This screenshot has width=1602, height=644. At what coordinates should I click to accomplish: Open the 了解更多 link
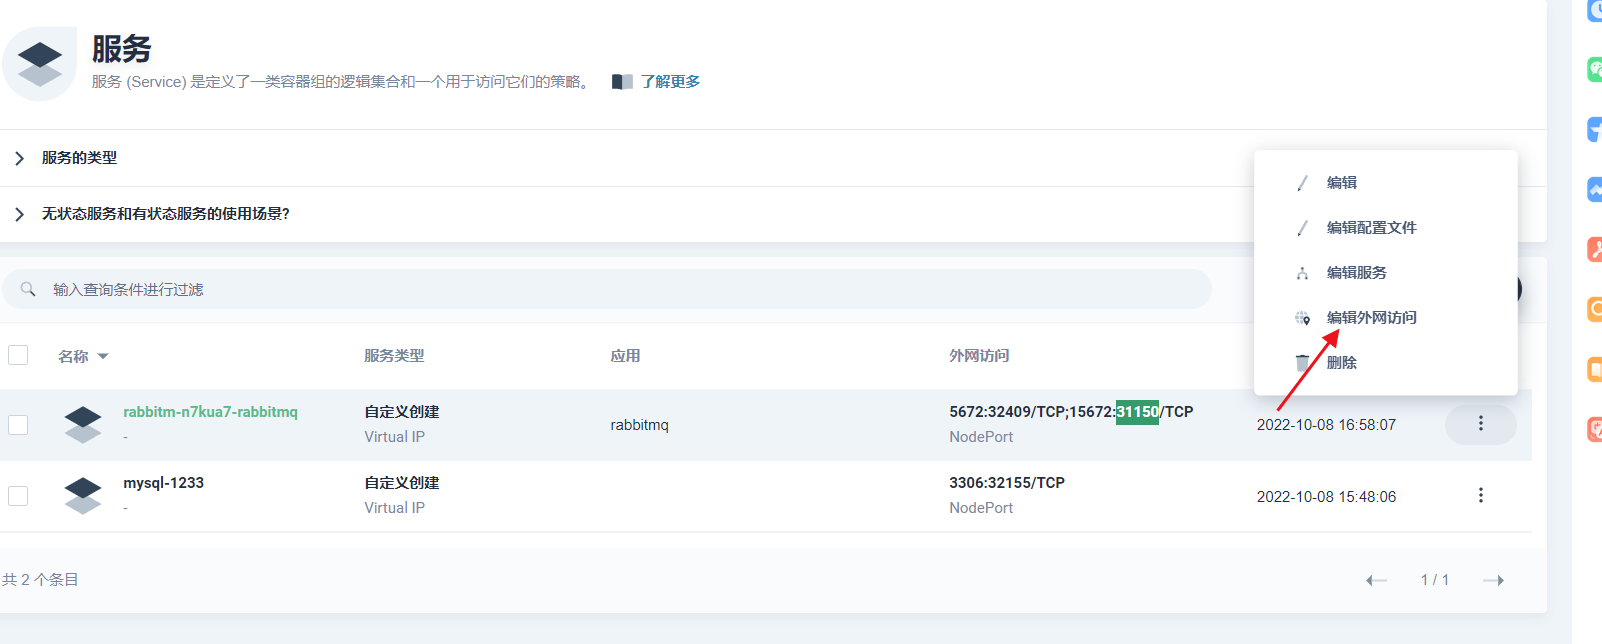coord(670,82)
